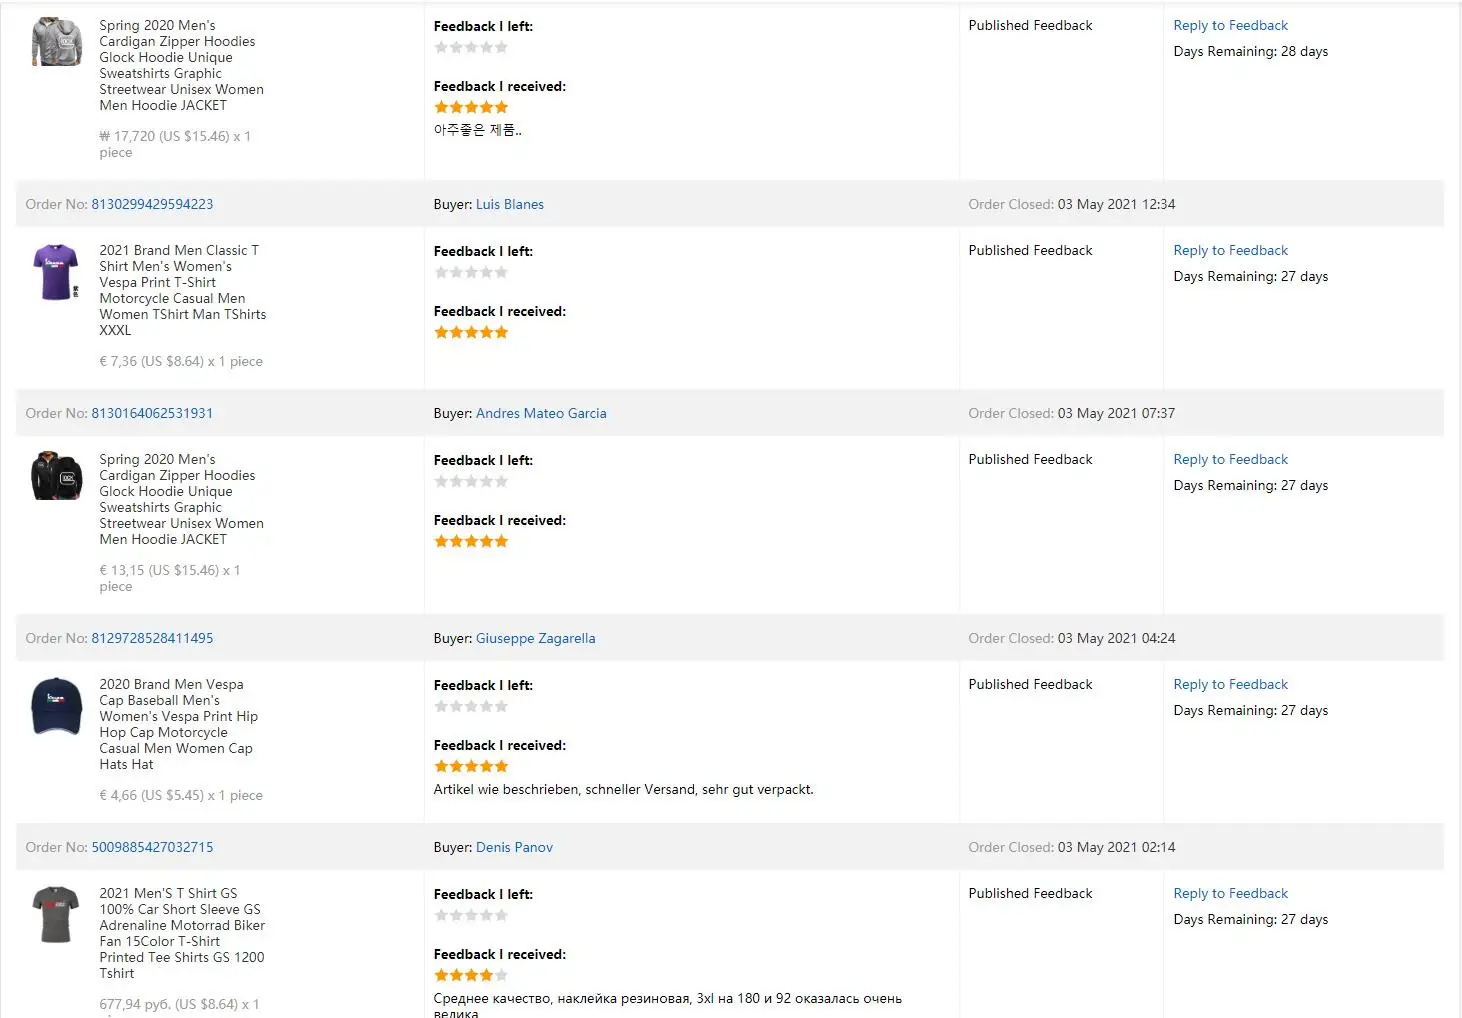Viewport: 1462px width, 1018px height.
Task: Click the gray GS T-shirt thumbnail
Action: click(56, 914)
